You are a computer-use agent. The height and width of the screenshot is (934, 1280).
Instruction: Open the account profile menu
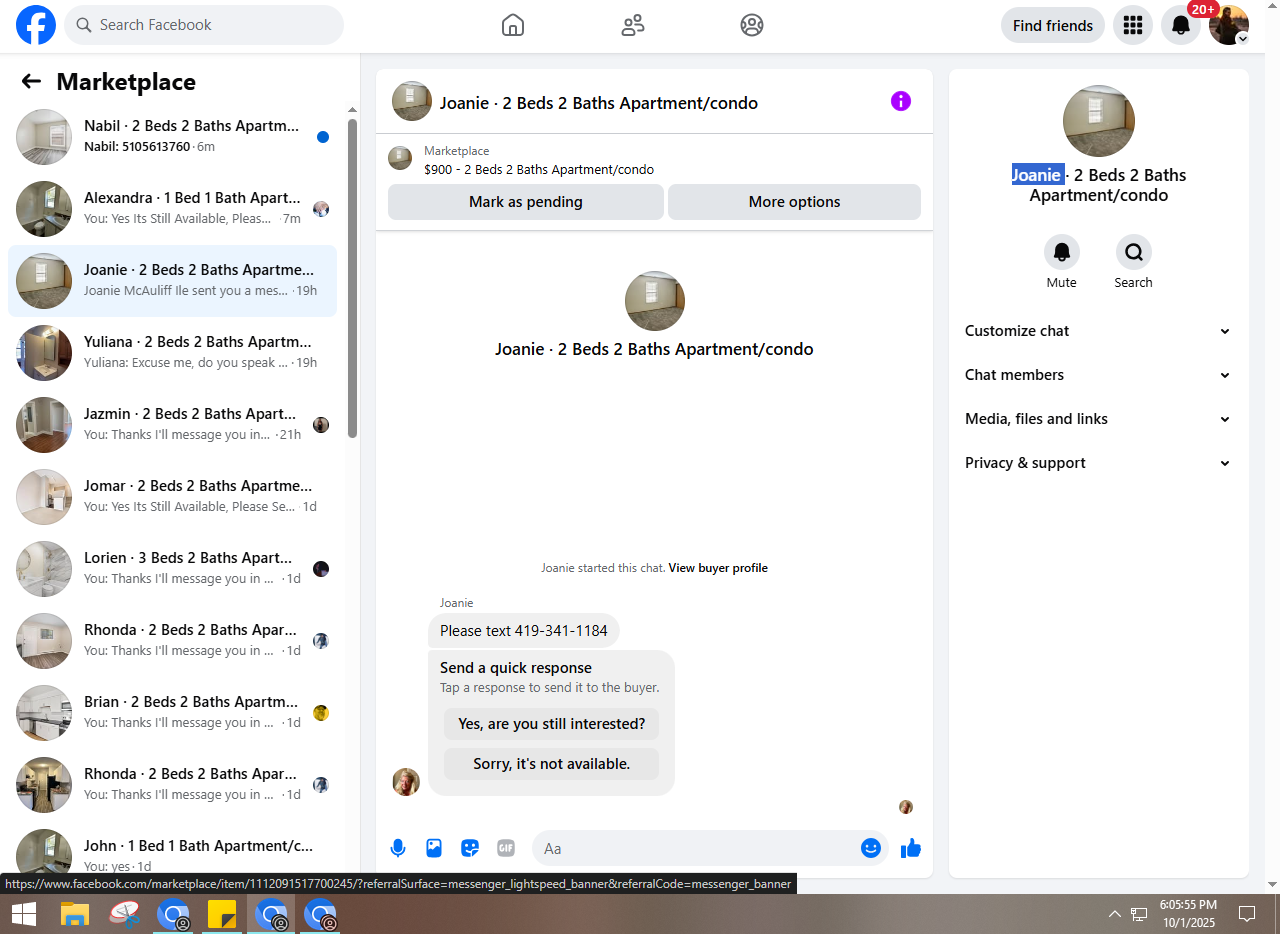point(1229,25)
